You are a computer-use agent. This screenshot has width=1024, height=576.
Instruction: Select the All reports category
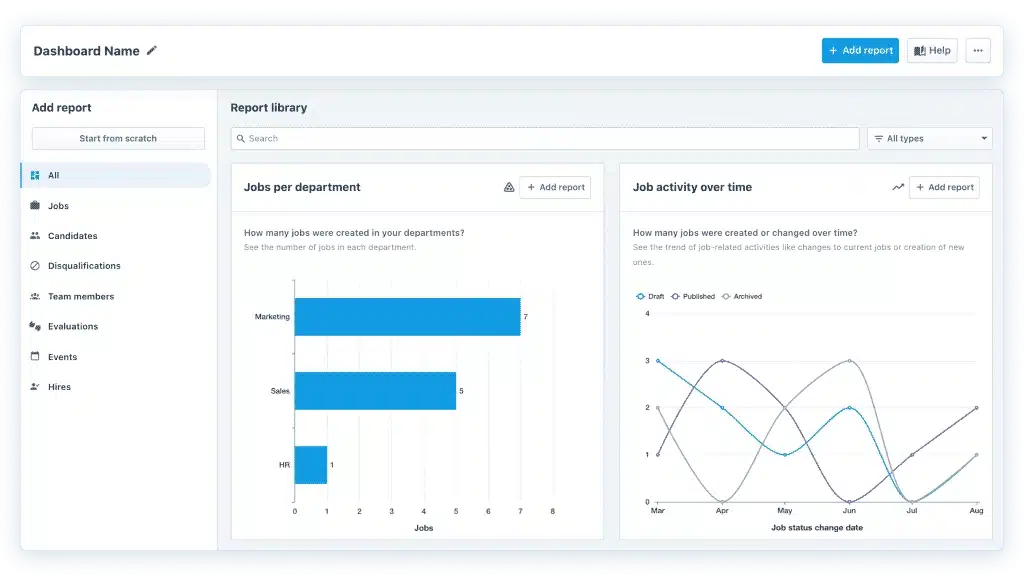[x=54, y=176]
